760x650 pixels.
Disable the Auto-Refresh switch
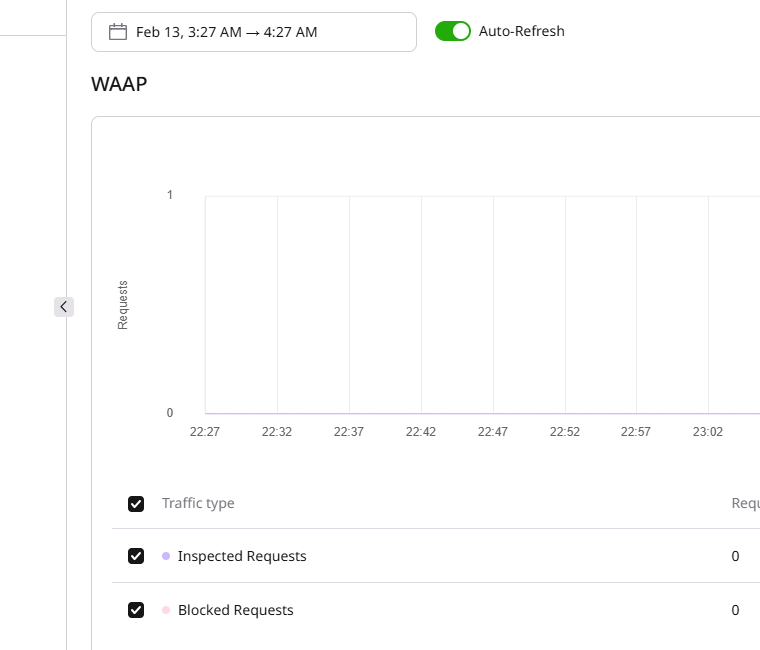click(453, 31)
